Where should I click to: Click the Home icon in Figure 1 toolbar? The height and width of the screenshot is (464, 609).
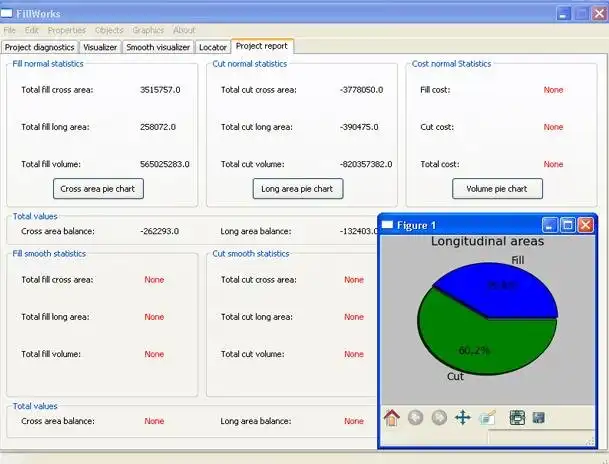[x=392, y=418]
